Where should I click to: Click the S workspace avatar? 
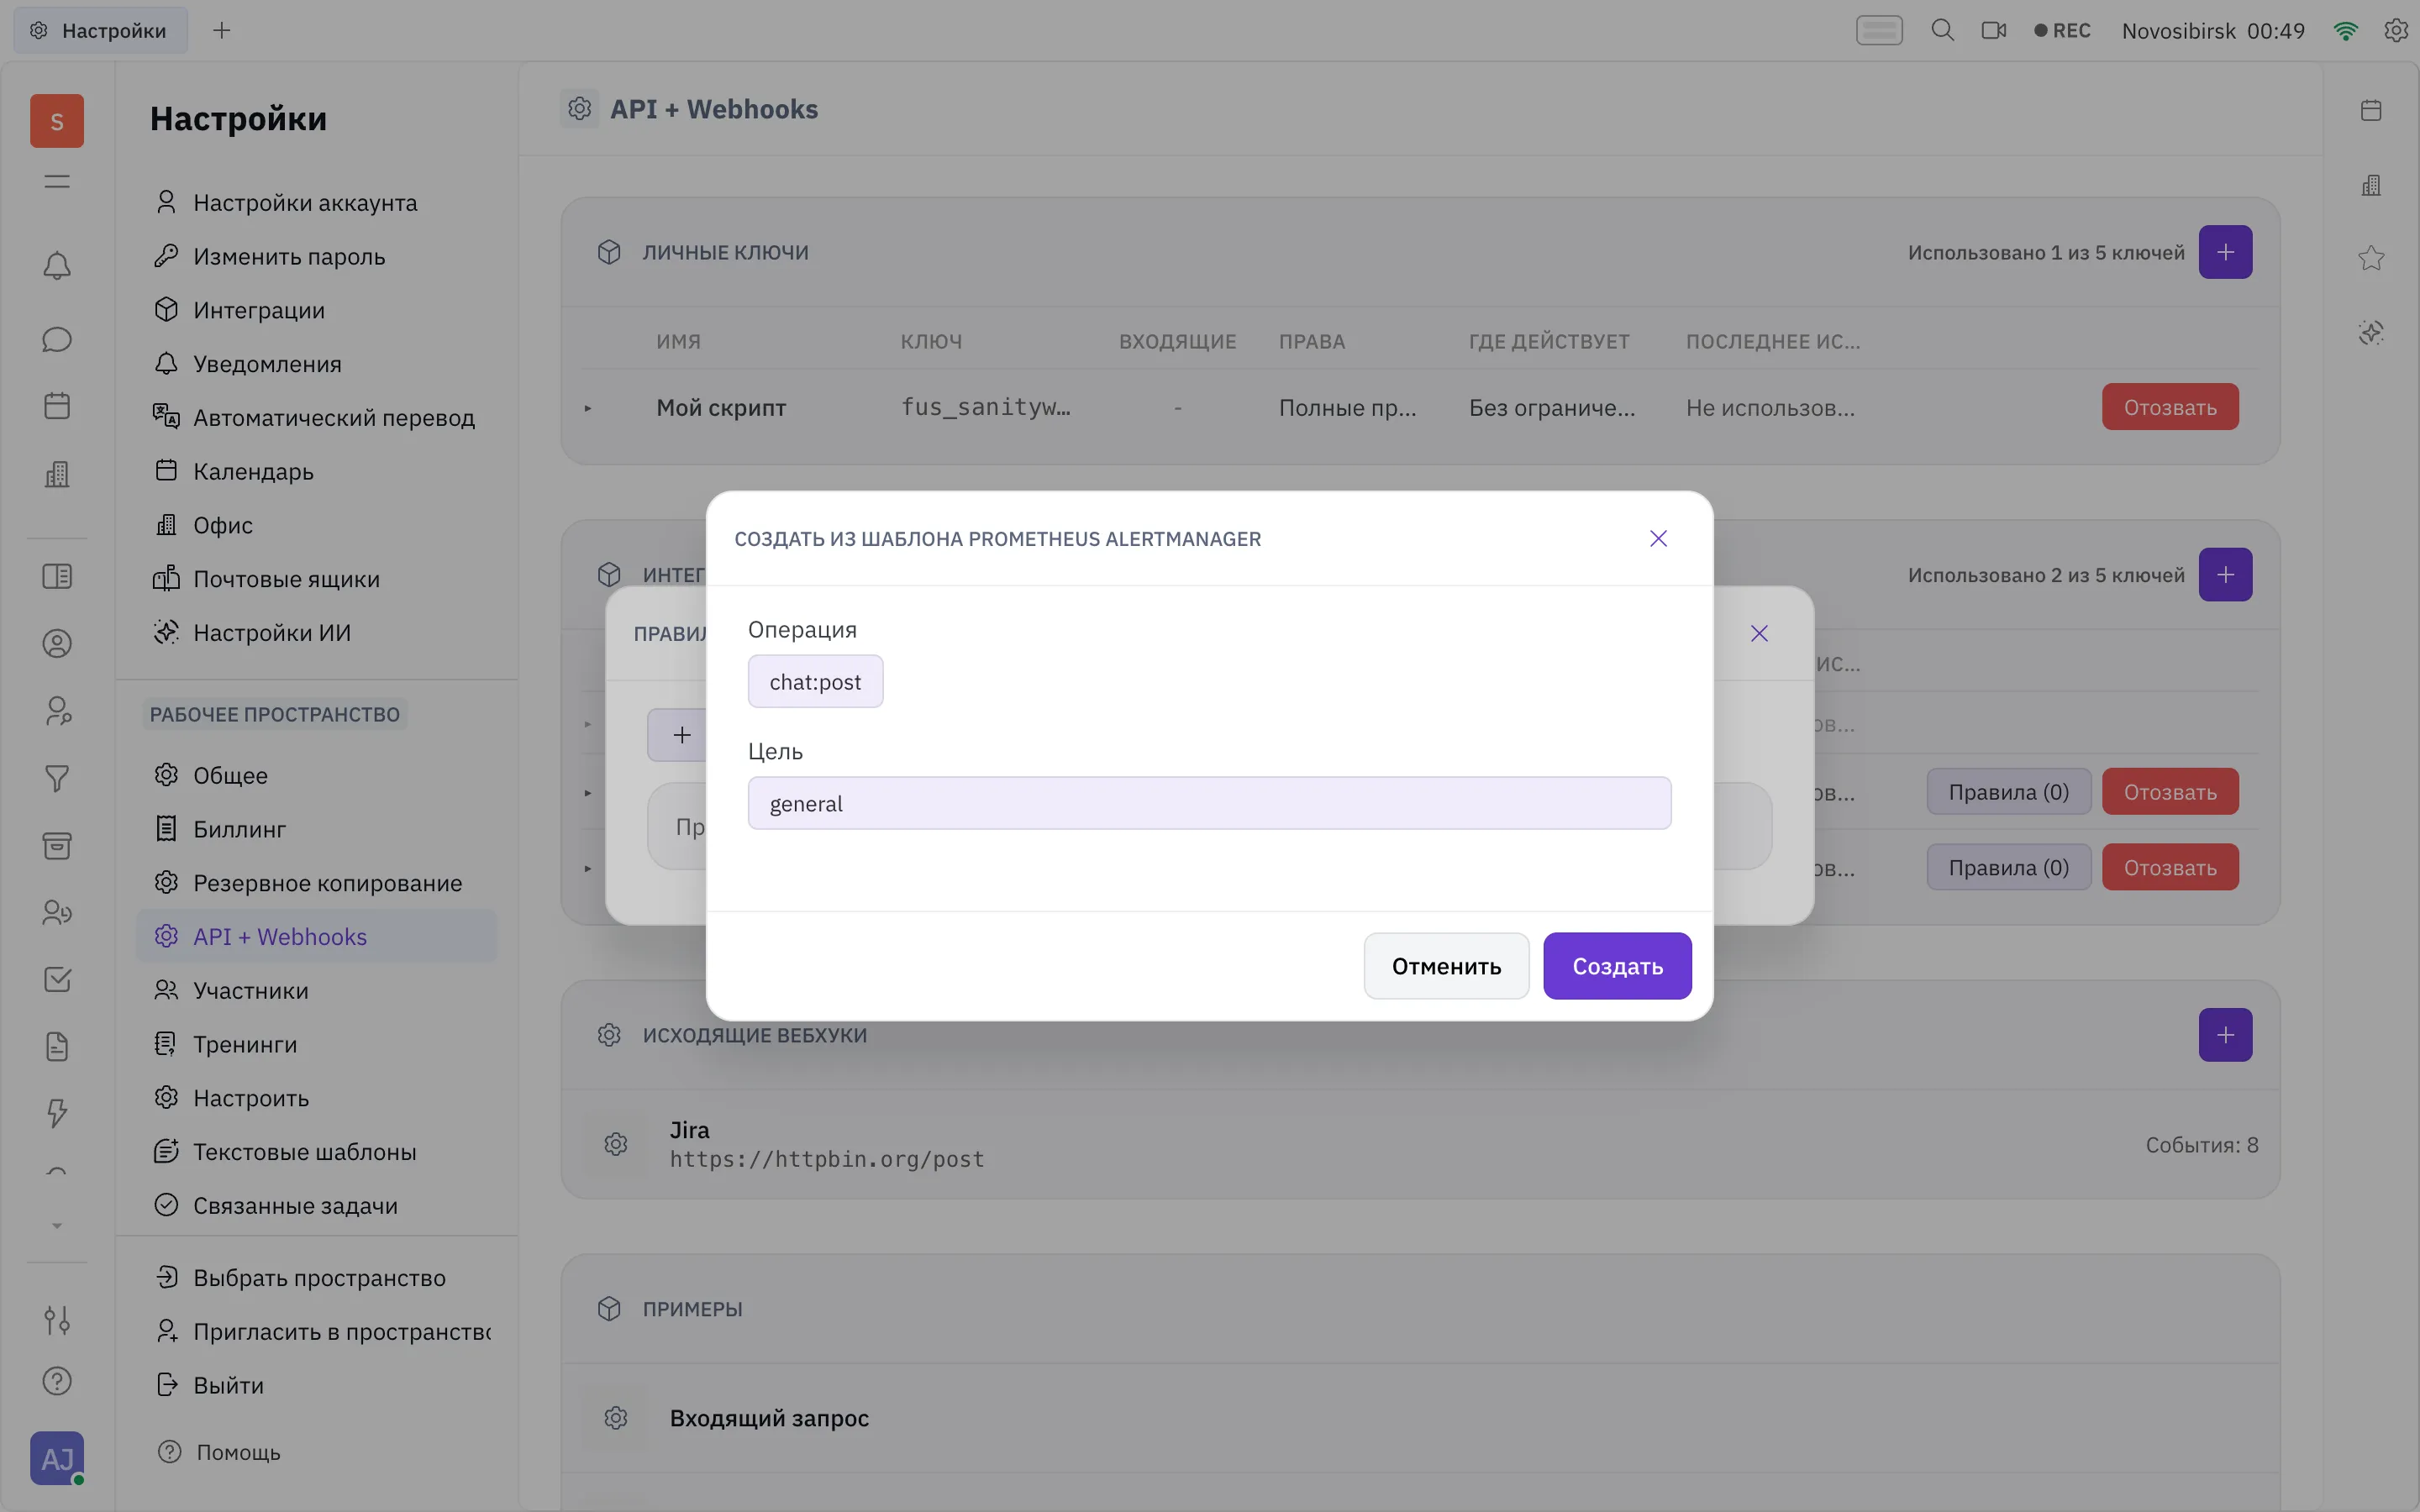[57, 121]
